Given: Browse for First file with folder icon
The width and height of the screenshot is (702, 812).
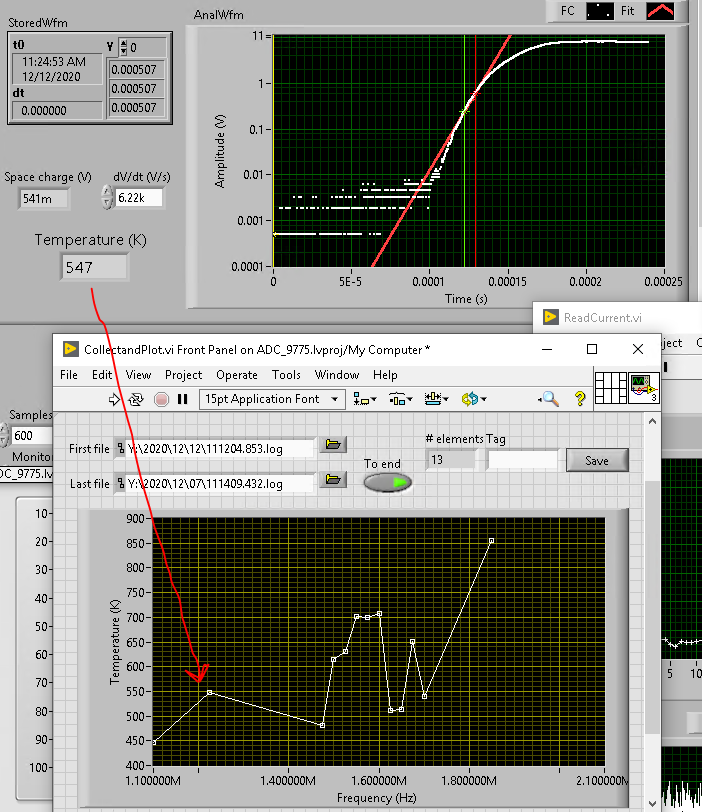Looking at the screenshot, I should pyautogui.click(x=333, y=445).
